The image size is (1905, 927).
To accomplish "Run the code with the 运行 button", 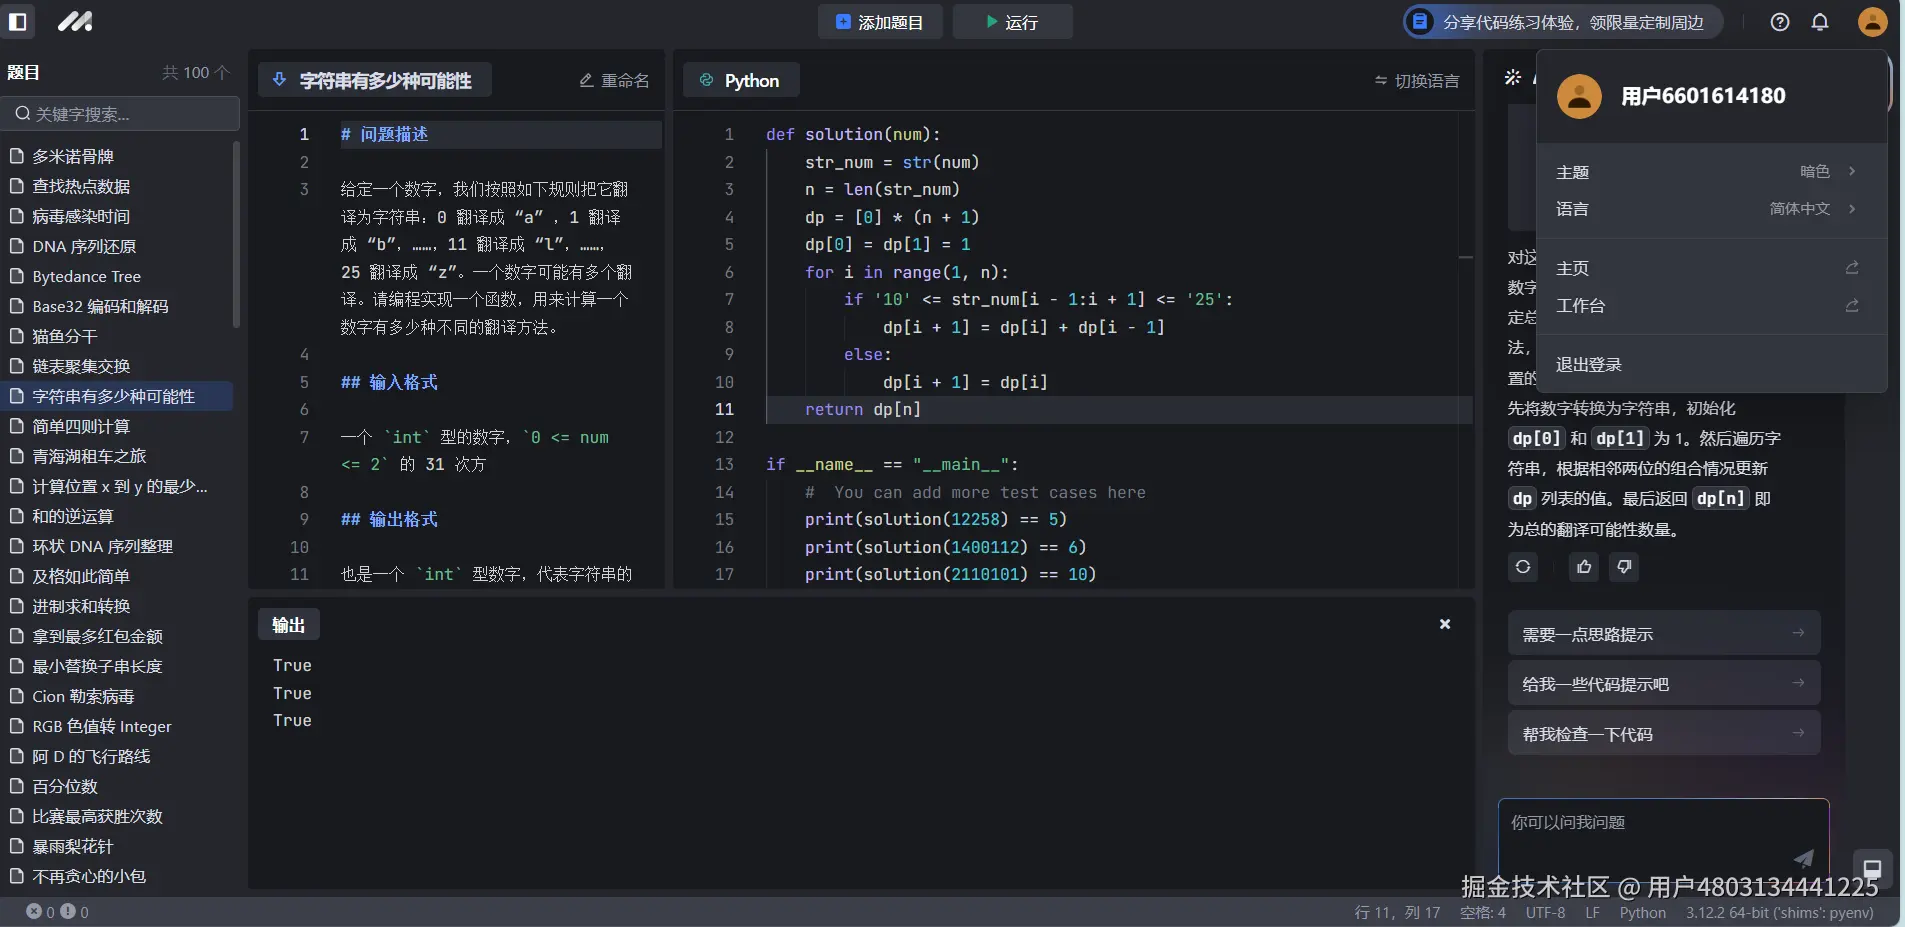I will tap(1013, 21).
